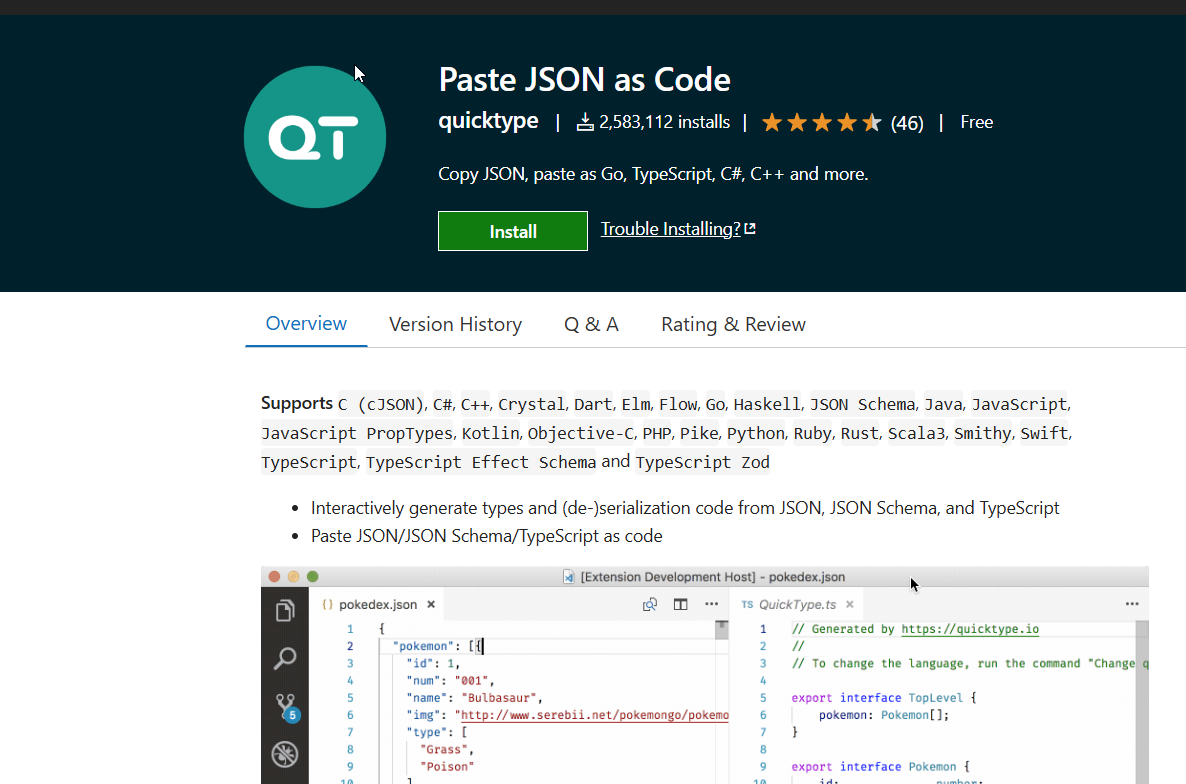Click the demo GIF window title bar text

(712, 577)
